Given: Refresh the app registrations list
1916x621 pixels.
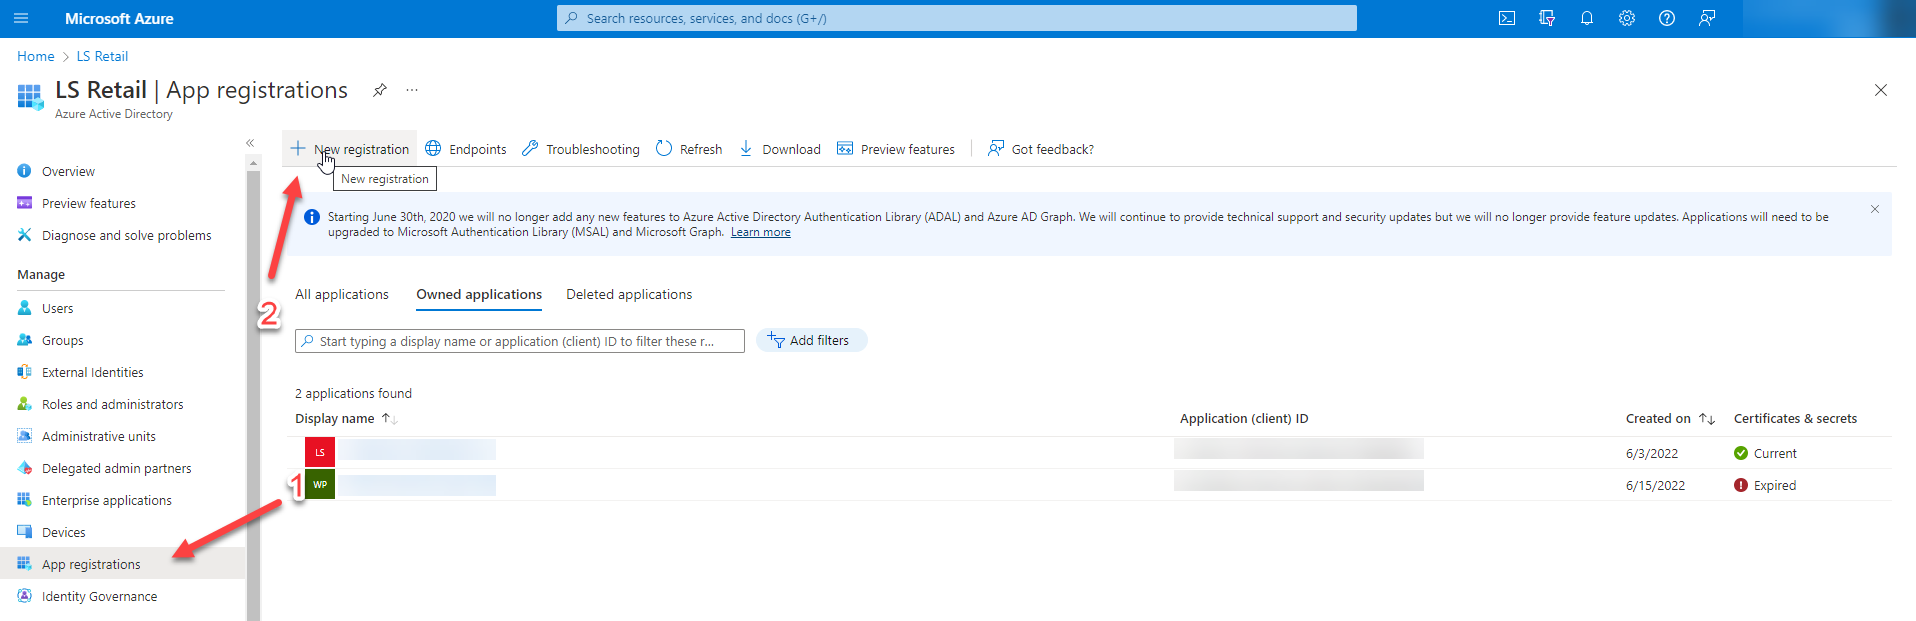Looking at the screenshot, I should pos(689,149).
